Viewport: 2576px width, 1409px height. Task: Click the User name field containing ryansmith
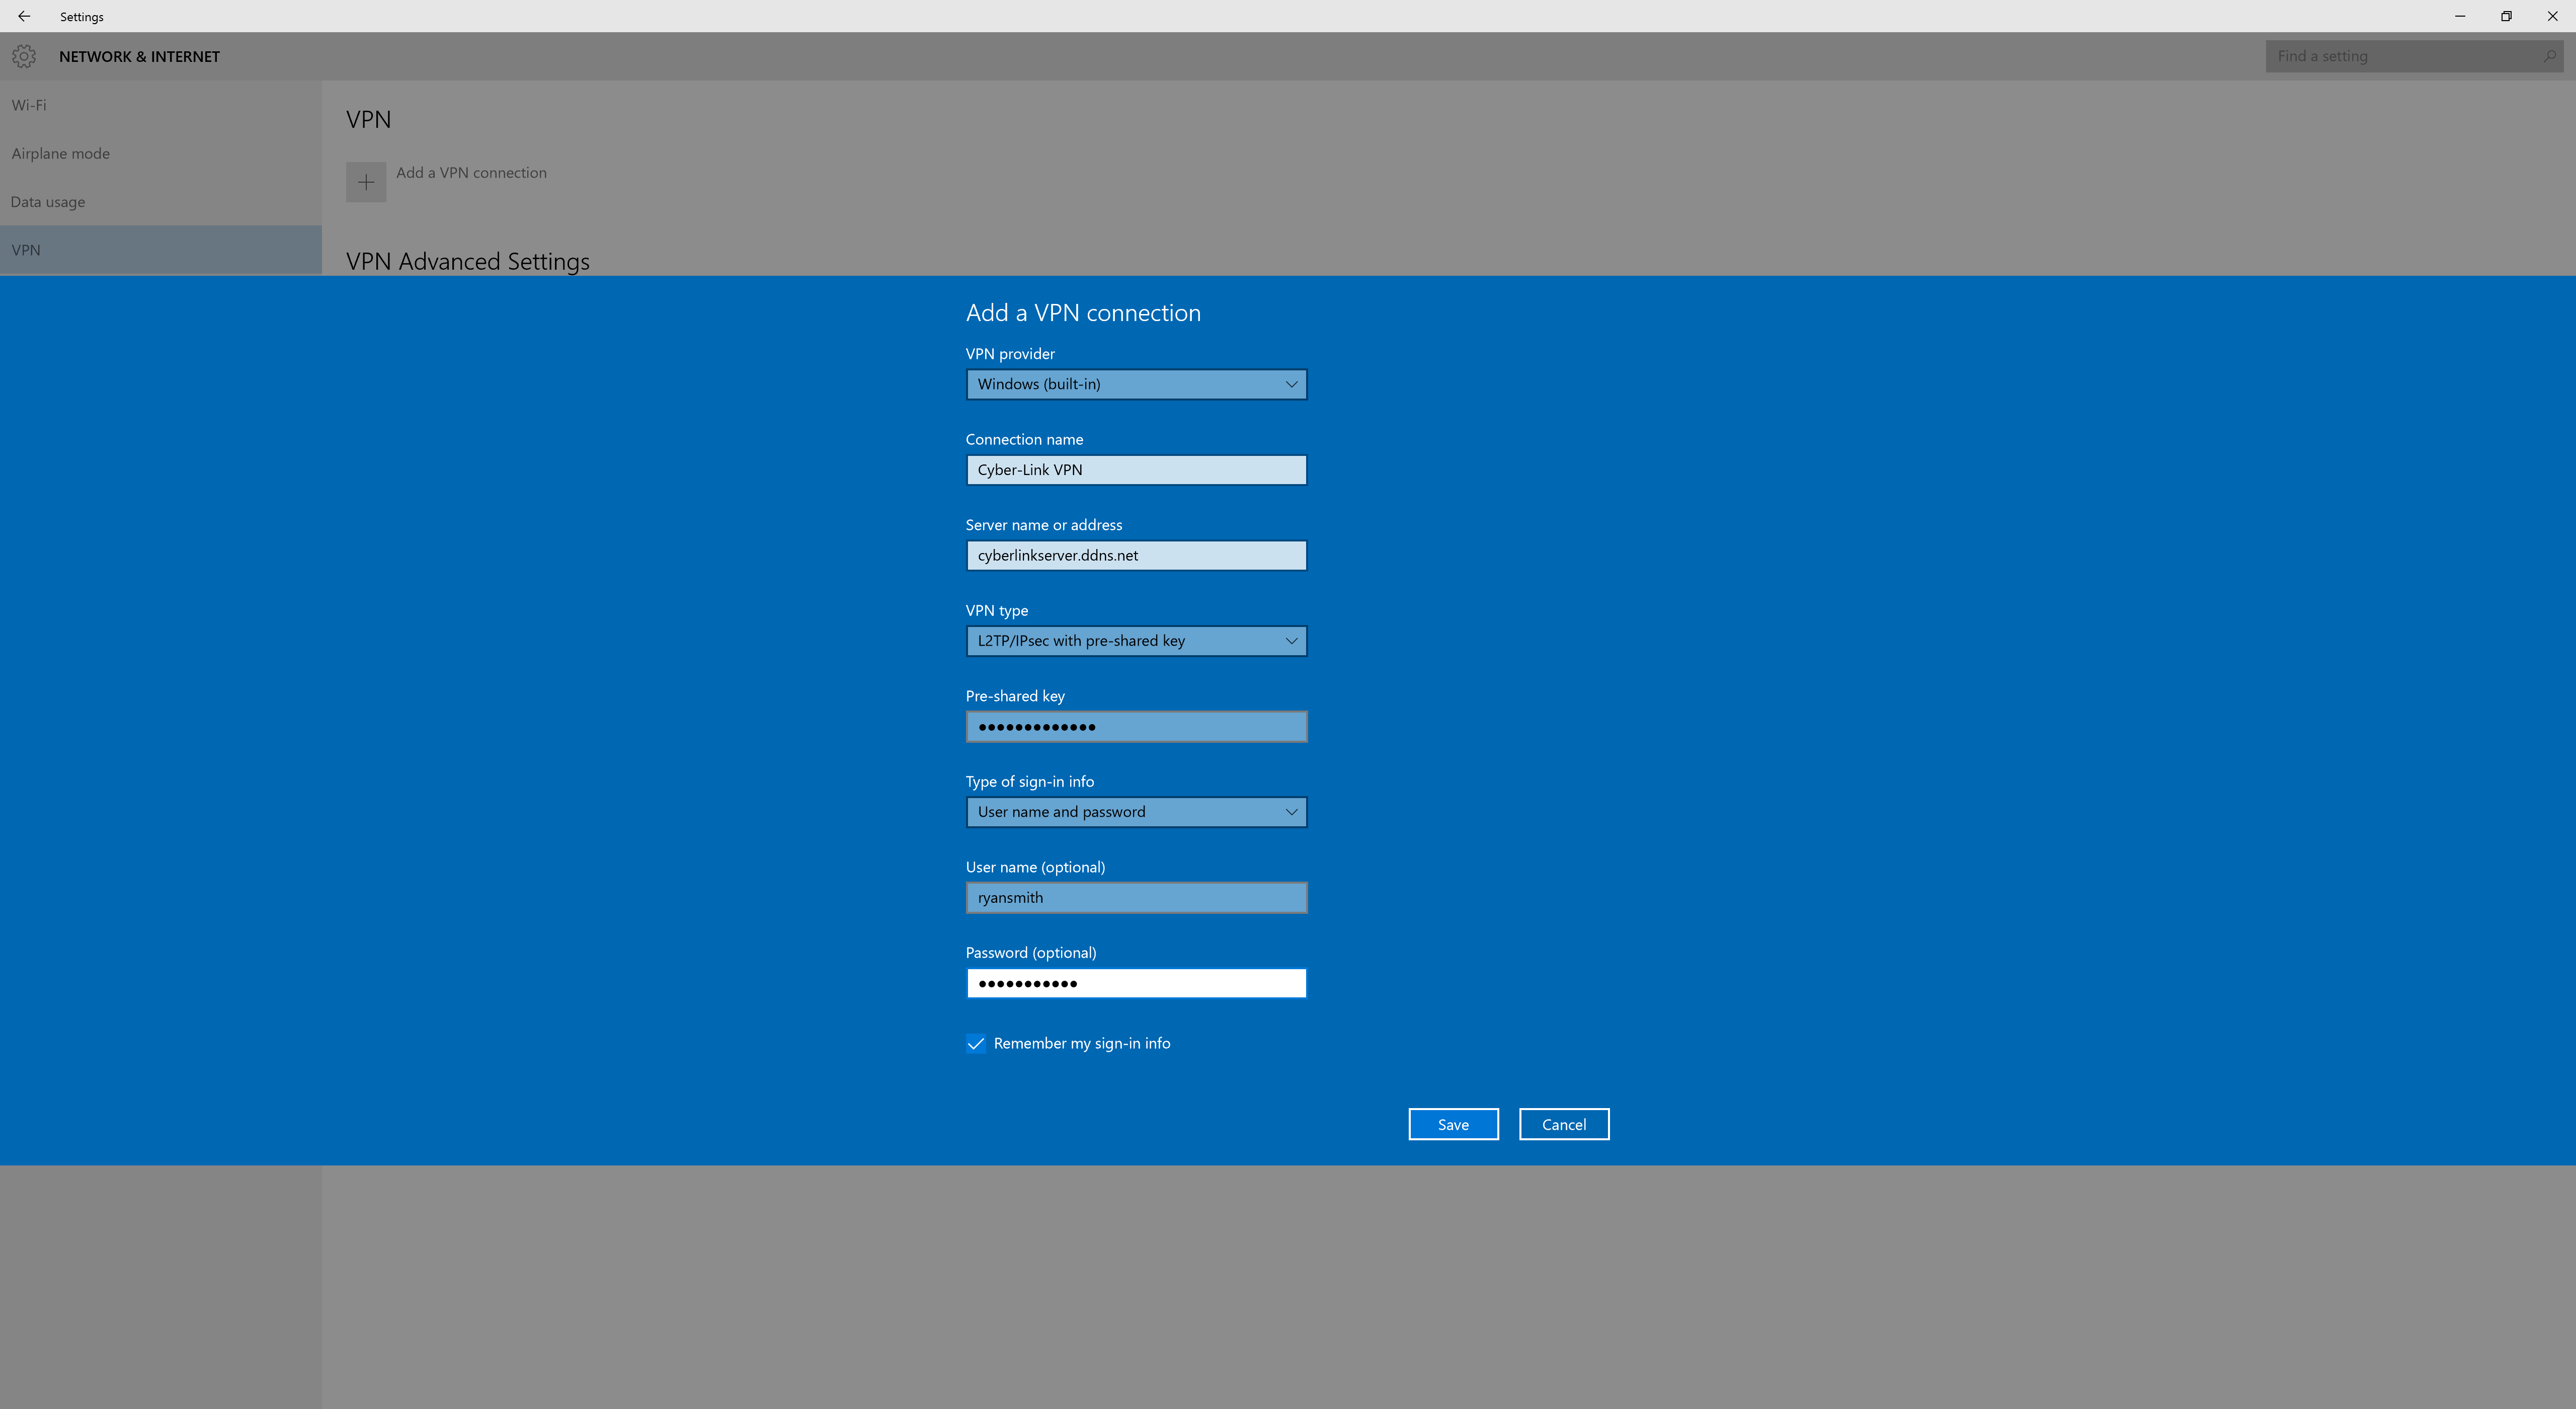1136,898
